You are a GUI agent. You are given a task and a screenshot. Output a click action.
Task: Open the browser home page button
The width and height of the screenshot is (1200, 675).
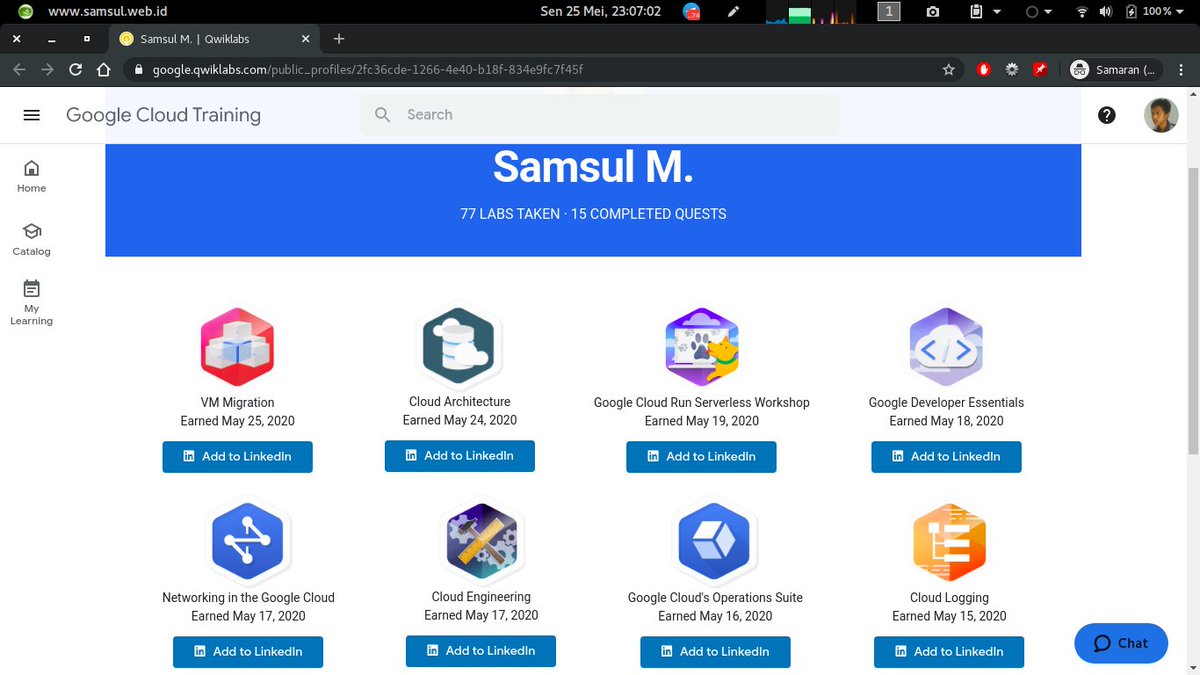[x=103, y=70]
